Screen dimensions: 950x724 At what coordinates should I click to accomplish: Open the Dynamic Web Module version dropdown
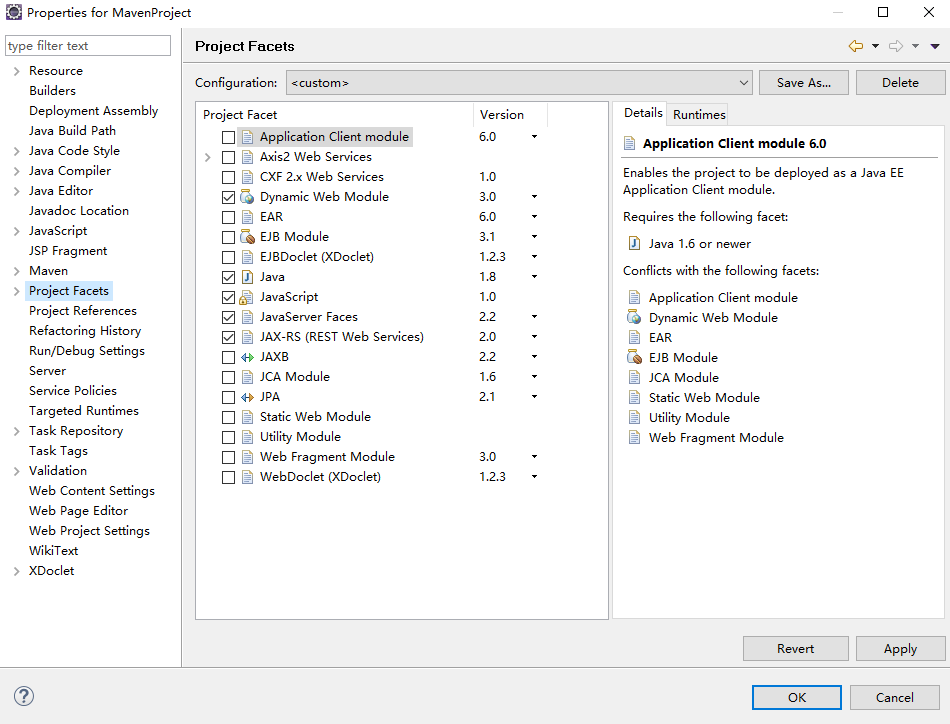pos(534,197)
